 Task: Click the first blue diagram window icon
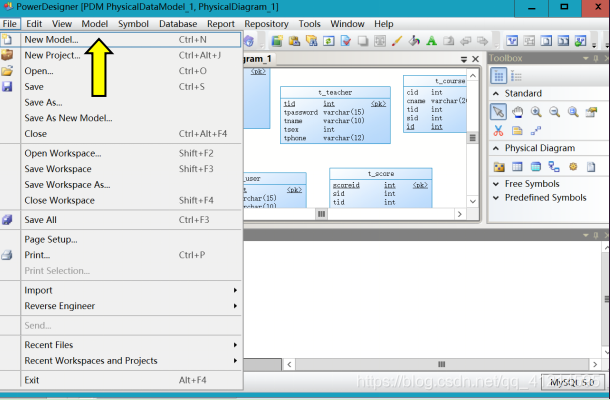(512, 41)
